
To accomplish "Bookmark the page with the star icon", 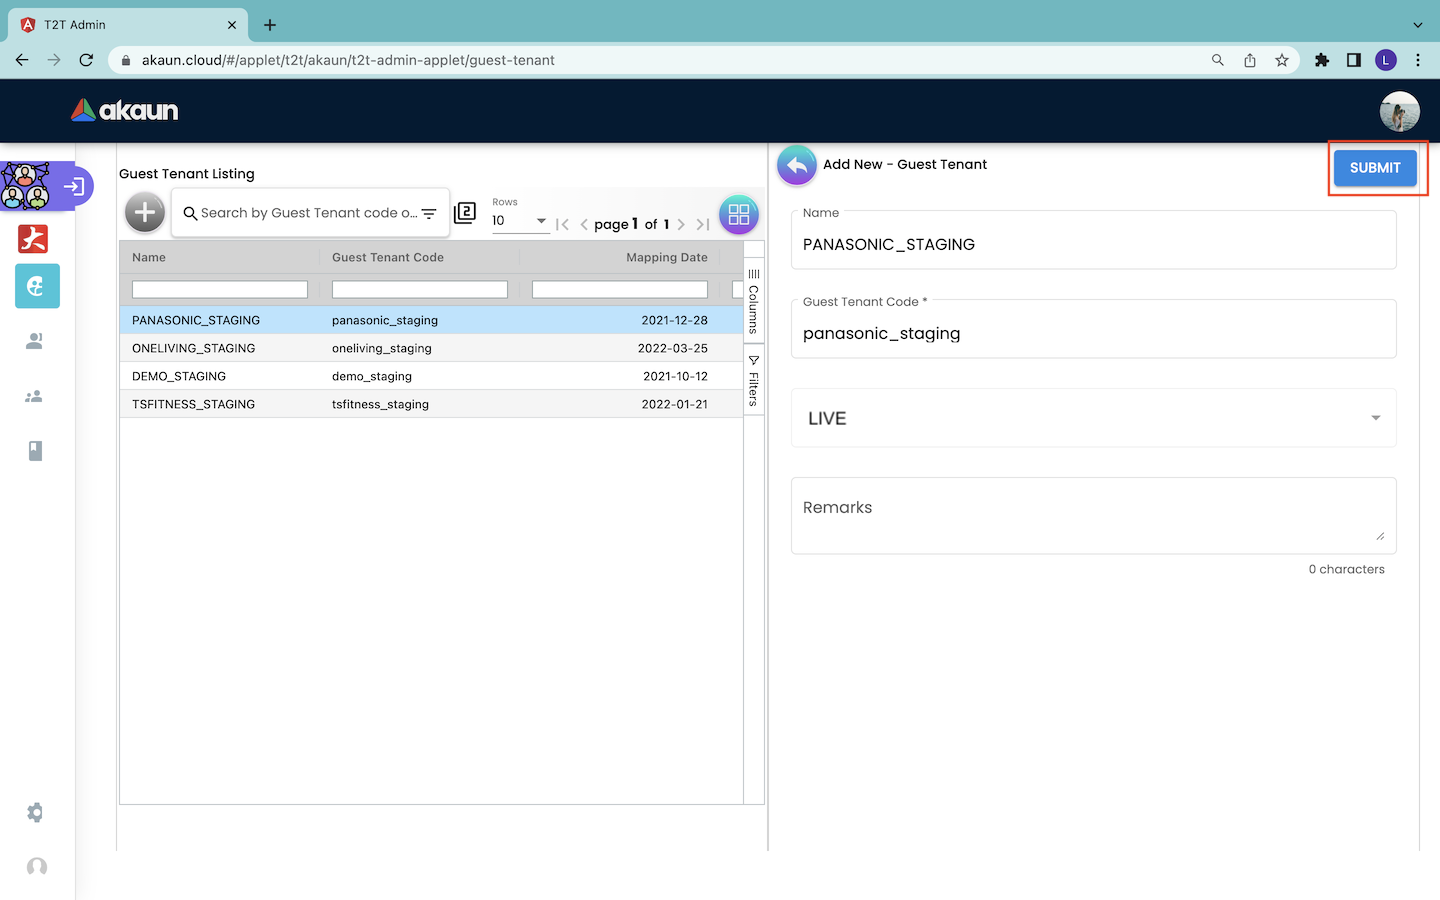I will click(x=1282, y=60).
